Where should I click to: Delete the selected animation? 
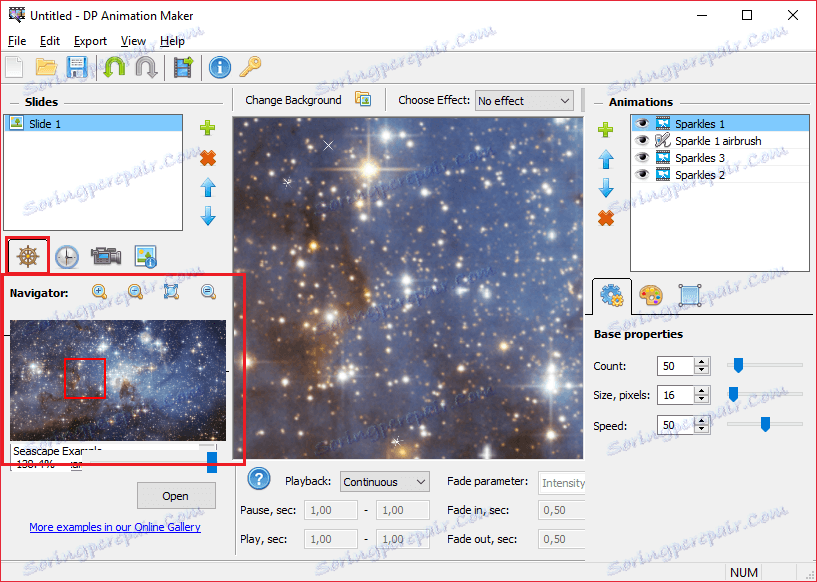click(x=605, y=218)
